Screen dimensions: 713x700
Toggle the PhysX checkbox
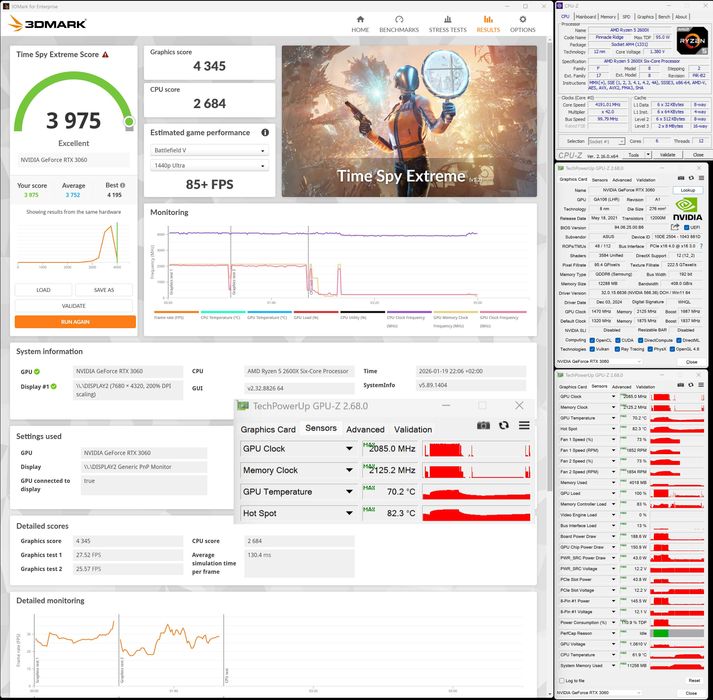point(650,349)
